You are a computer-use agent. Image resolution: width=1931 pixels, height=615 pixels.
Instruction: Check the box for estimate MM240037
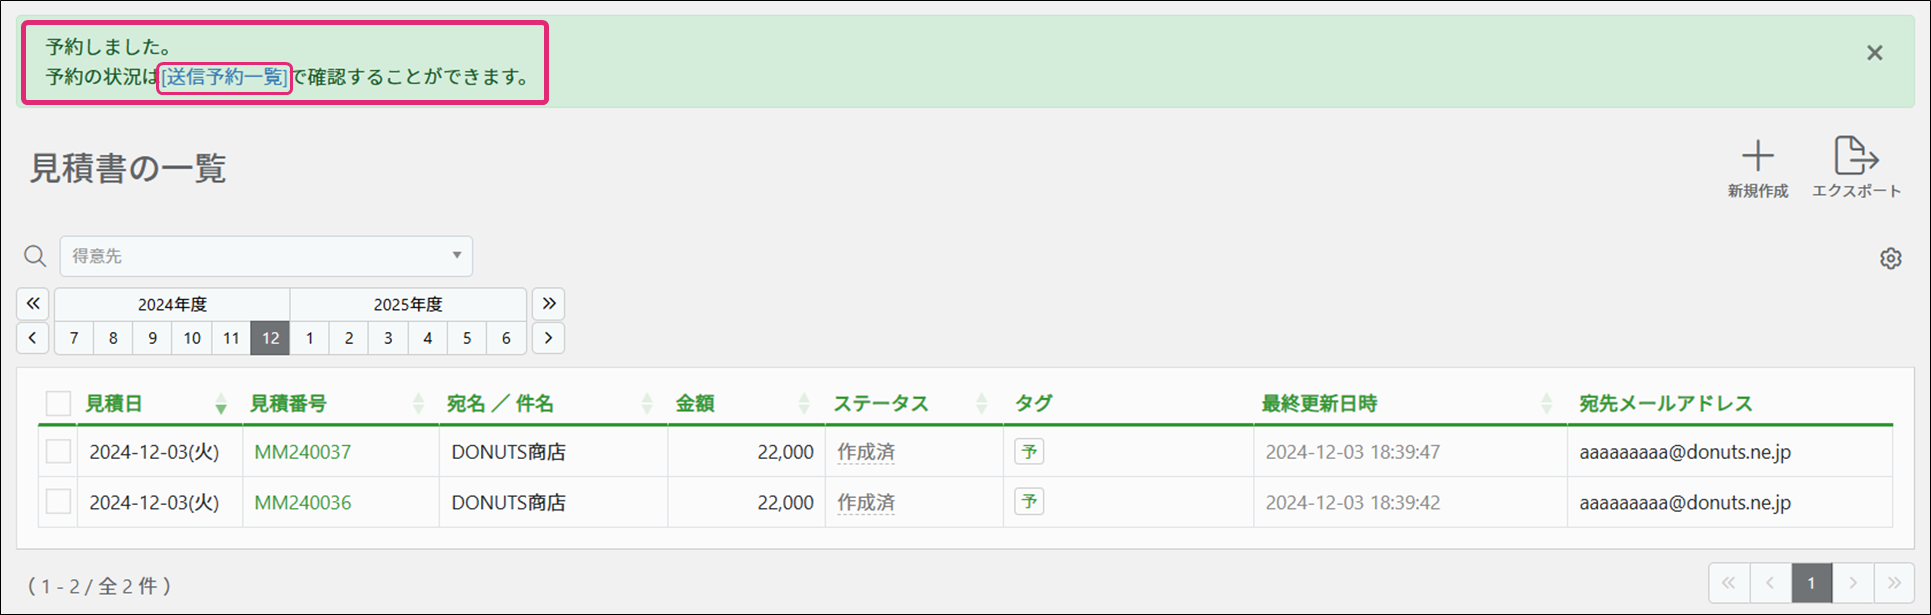[59, 452]
